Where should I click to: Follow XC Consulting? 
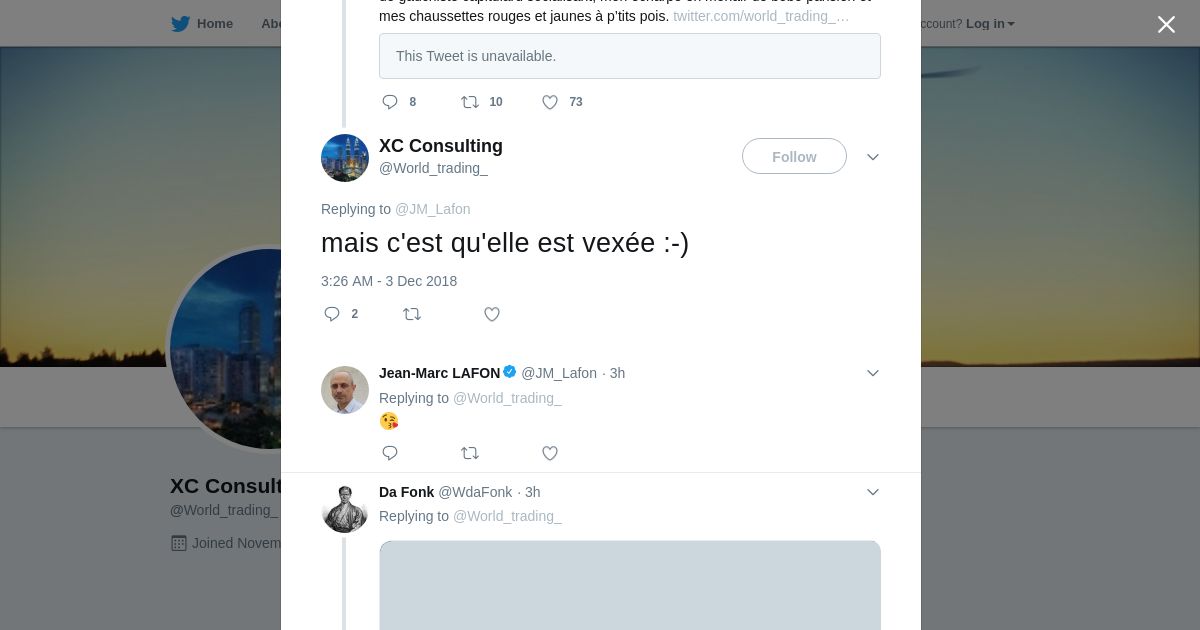794,157
